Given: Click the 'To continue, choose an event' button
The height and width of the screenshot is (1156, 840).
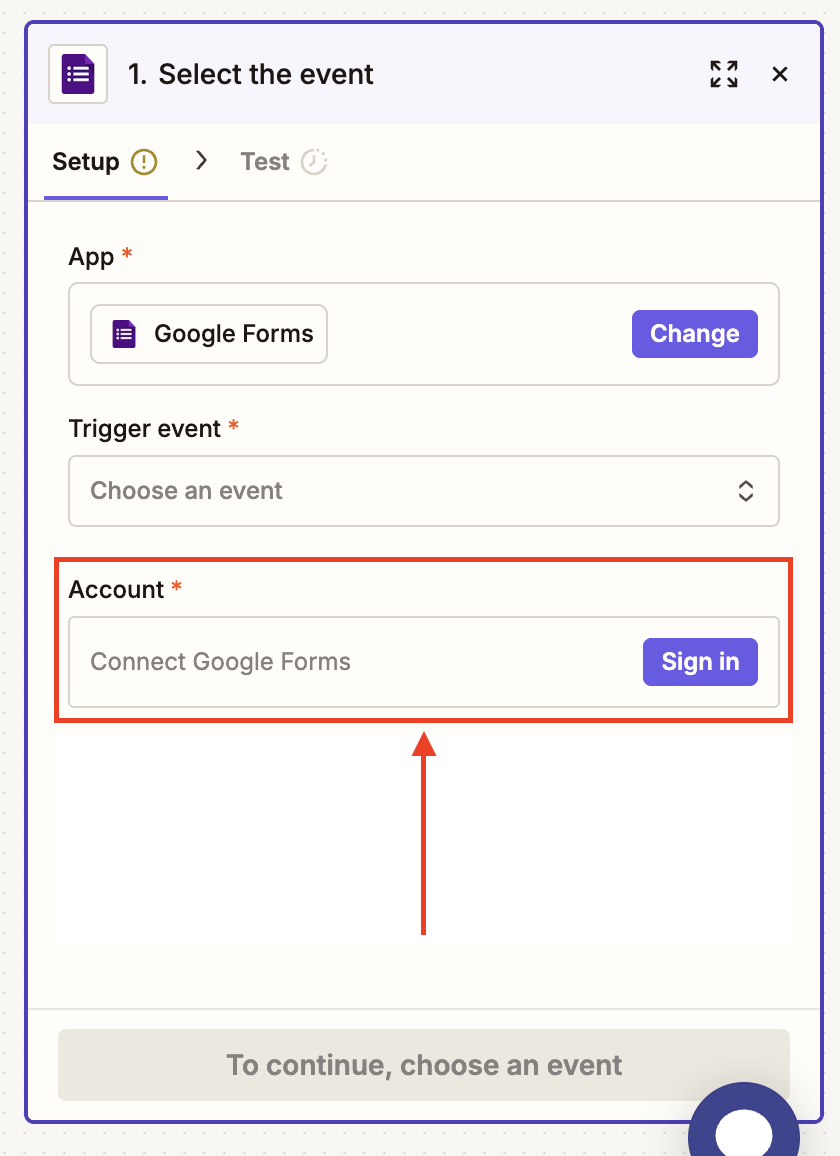Looking at the screenshot, I should [423, 1065].
